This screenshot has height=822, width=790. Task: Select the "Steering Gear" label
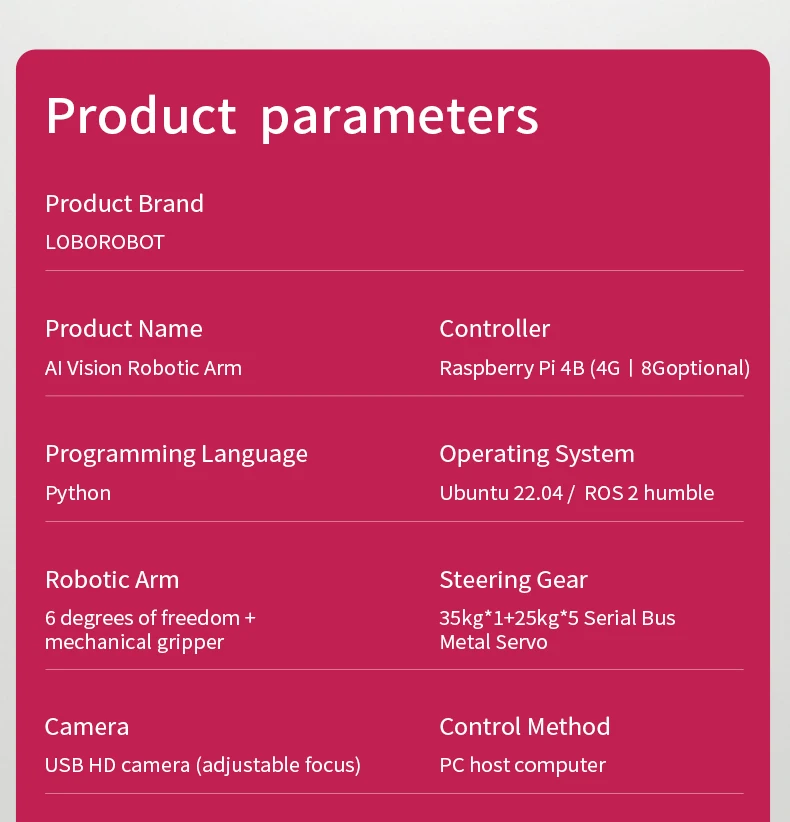pyautogui.click(x=513, y=580)
